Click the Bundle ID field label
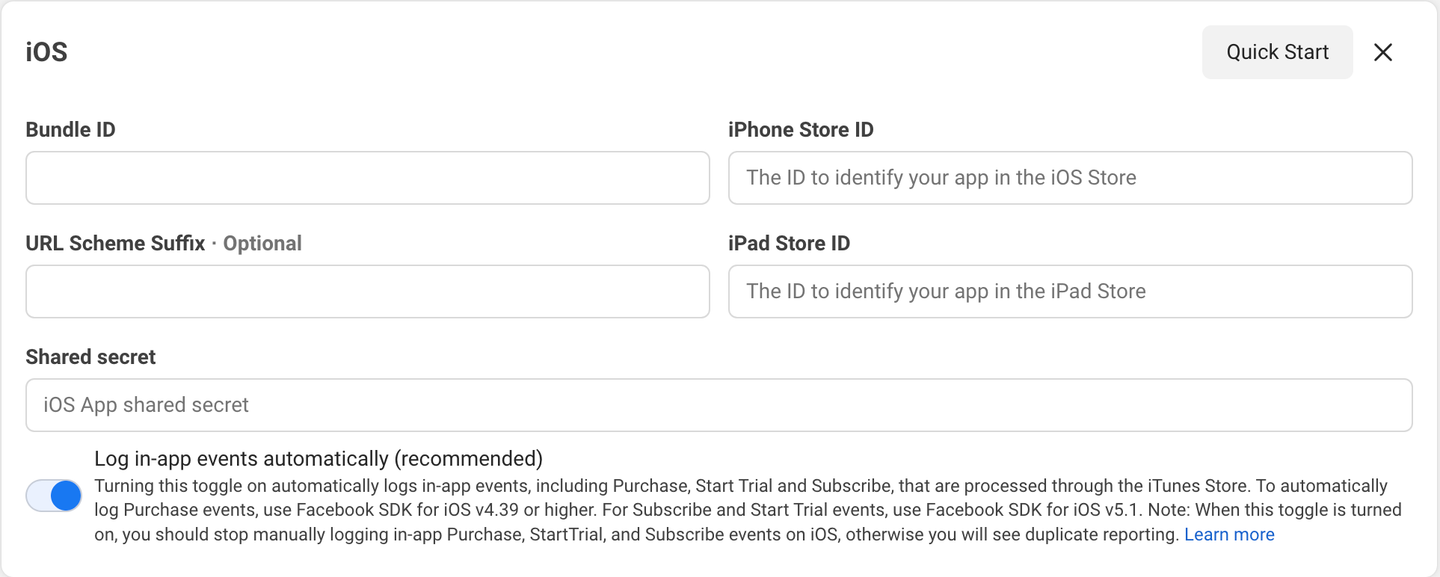 [x=70, y=130]
